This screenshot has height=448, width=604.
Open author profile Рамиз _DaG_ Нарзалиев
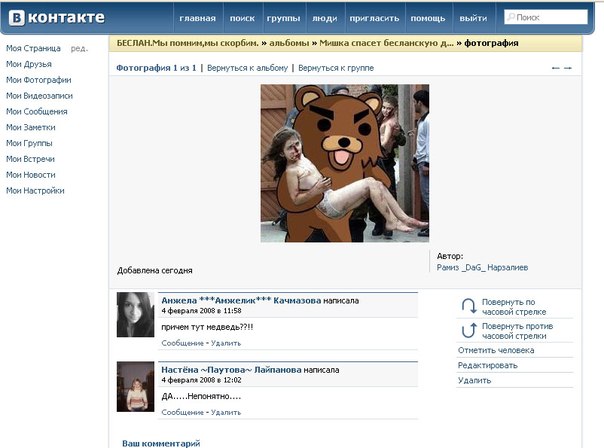coord(482,267)
